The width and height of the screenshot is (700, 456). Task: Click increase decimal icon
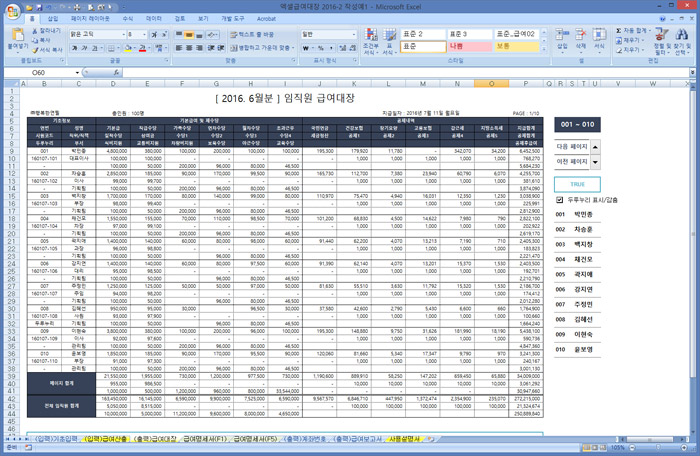coord(342,48)
